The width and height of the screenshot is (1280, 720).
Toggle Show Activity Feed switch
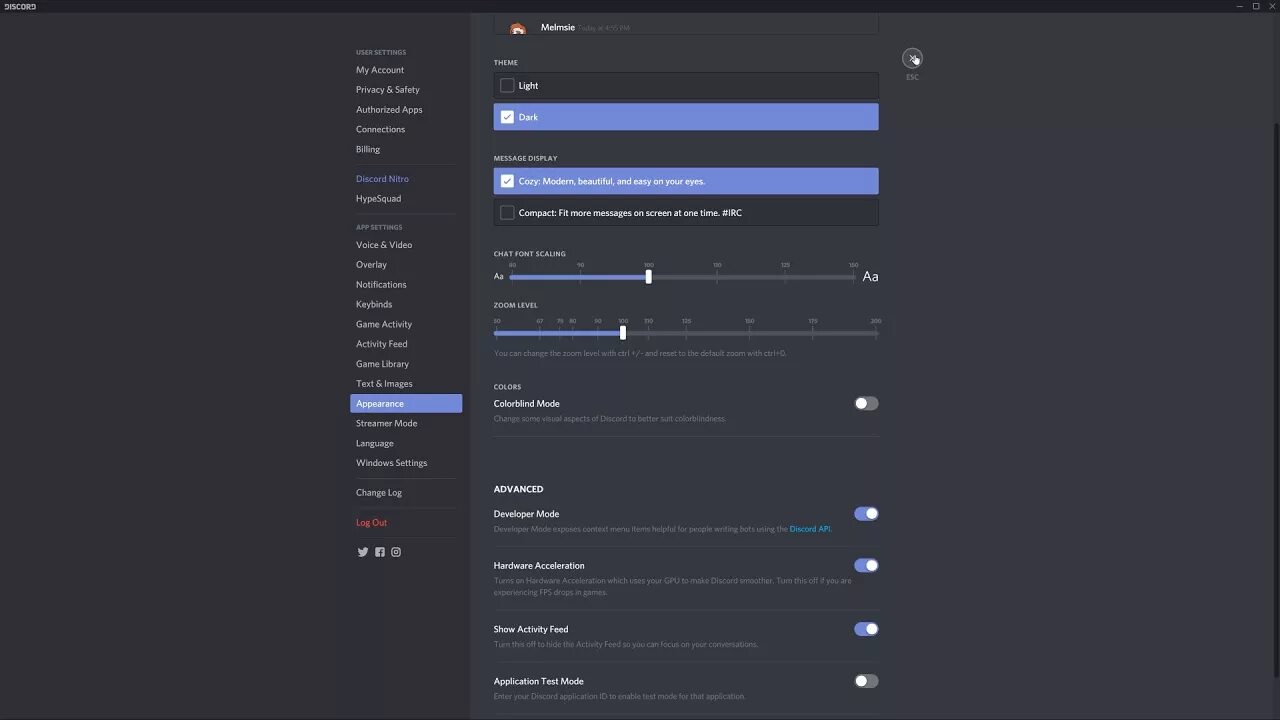pyautogui.click(x=866, y=630)
